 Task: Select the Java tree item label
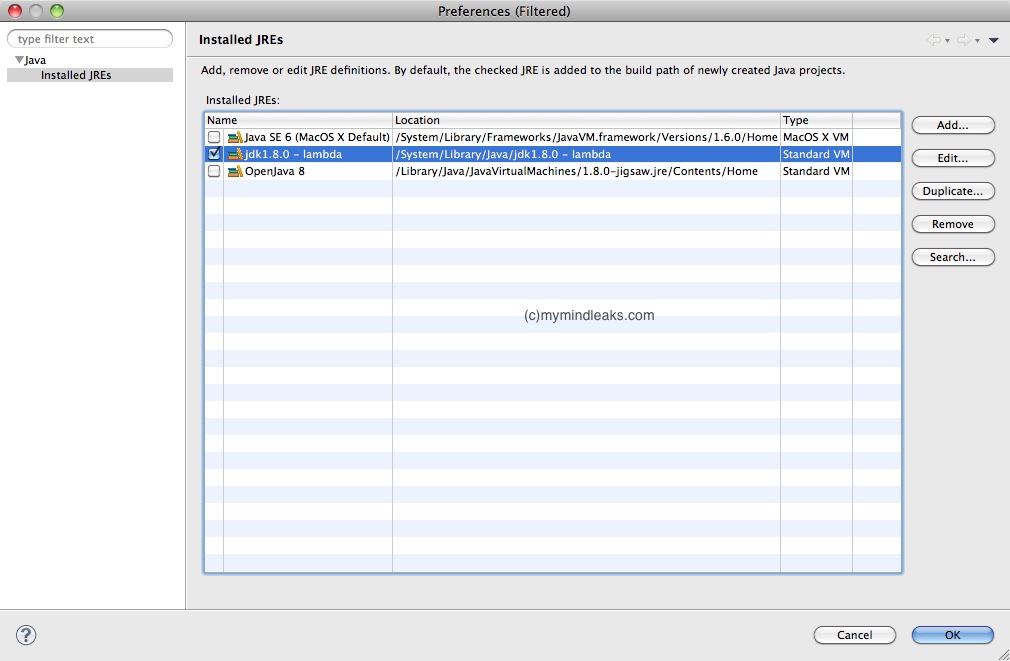pyautogui.click(x=35, y=60)
